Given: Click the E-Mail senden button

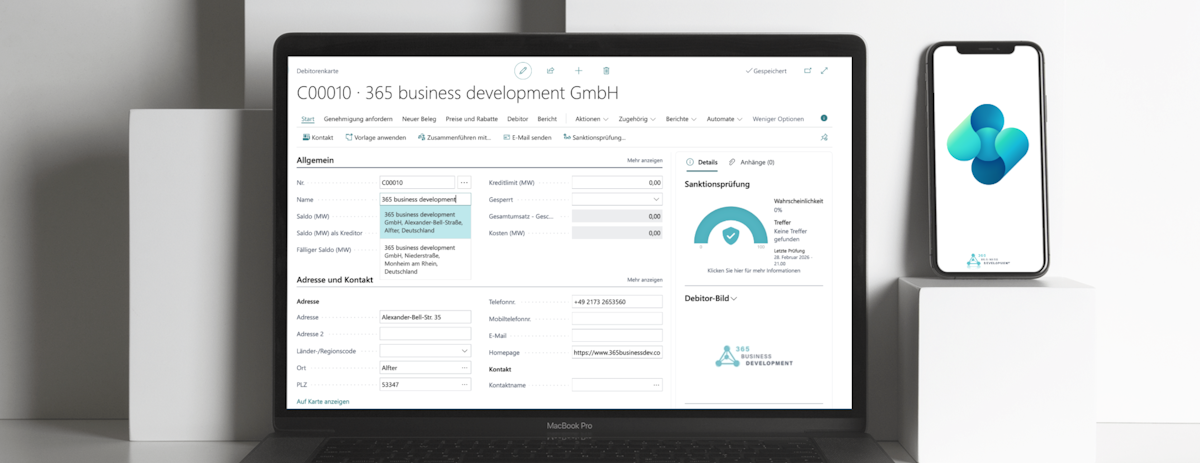Looking at the screenshot, I should [527, 137].
